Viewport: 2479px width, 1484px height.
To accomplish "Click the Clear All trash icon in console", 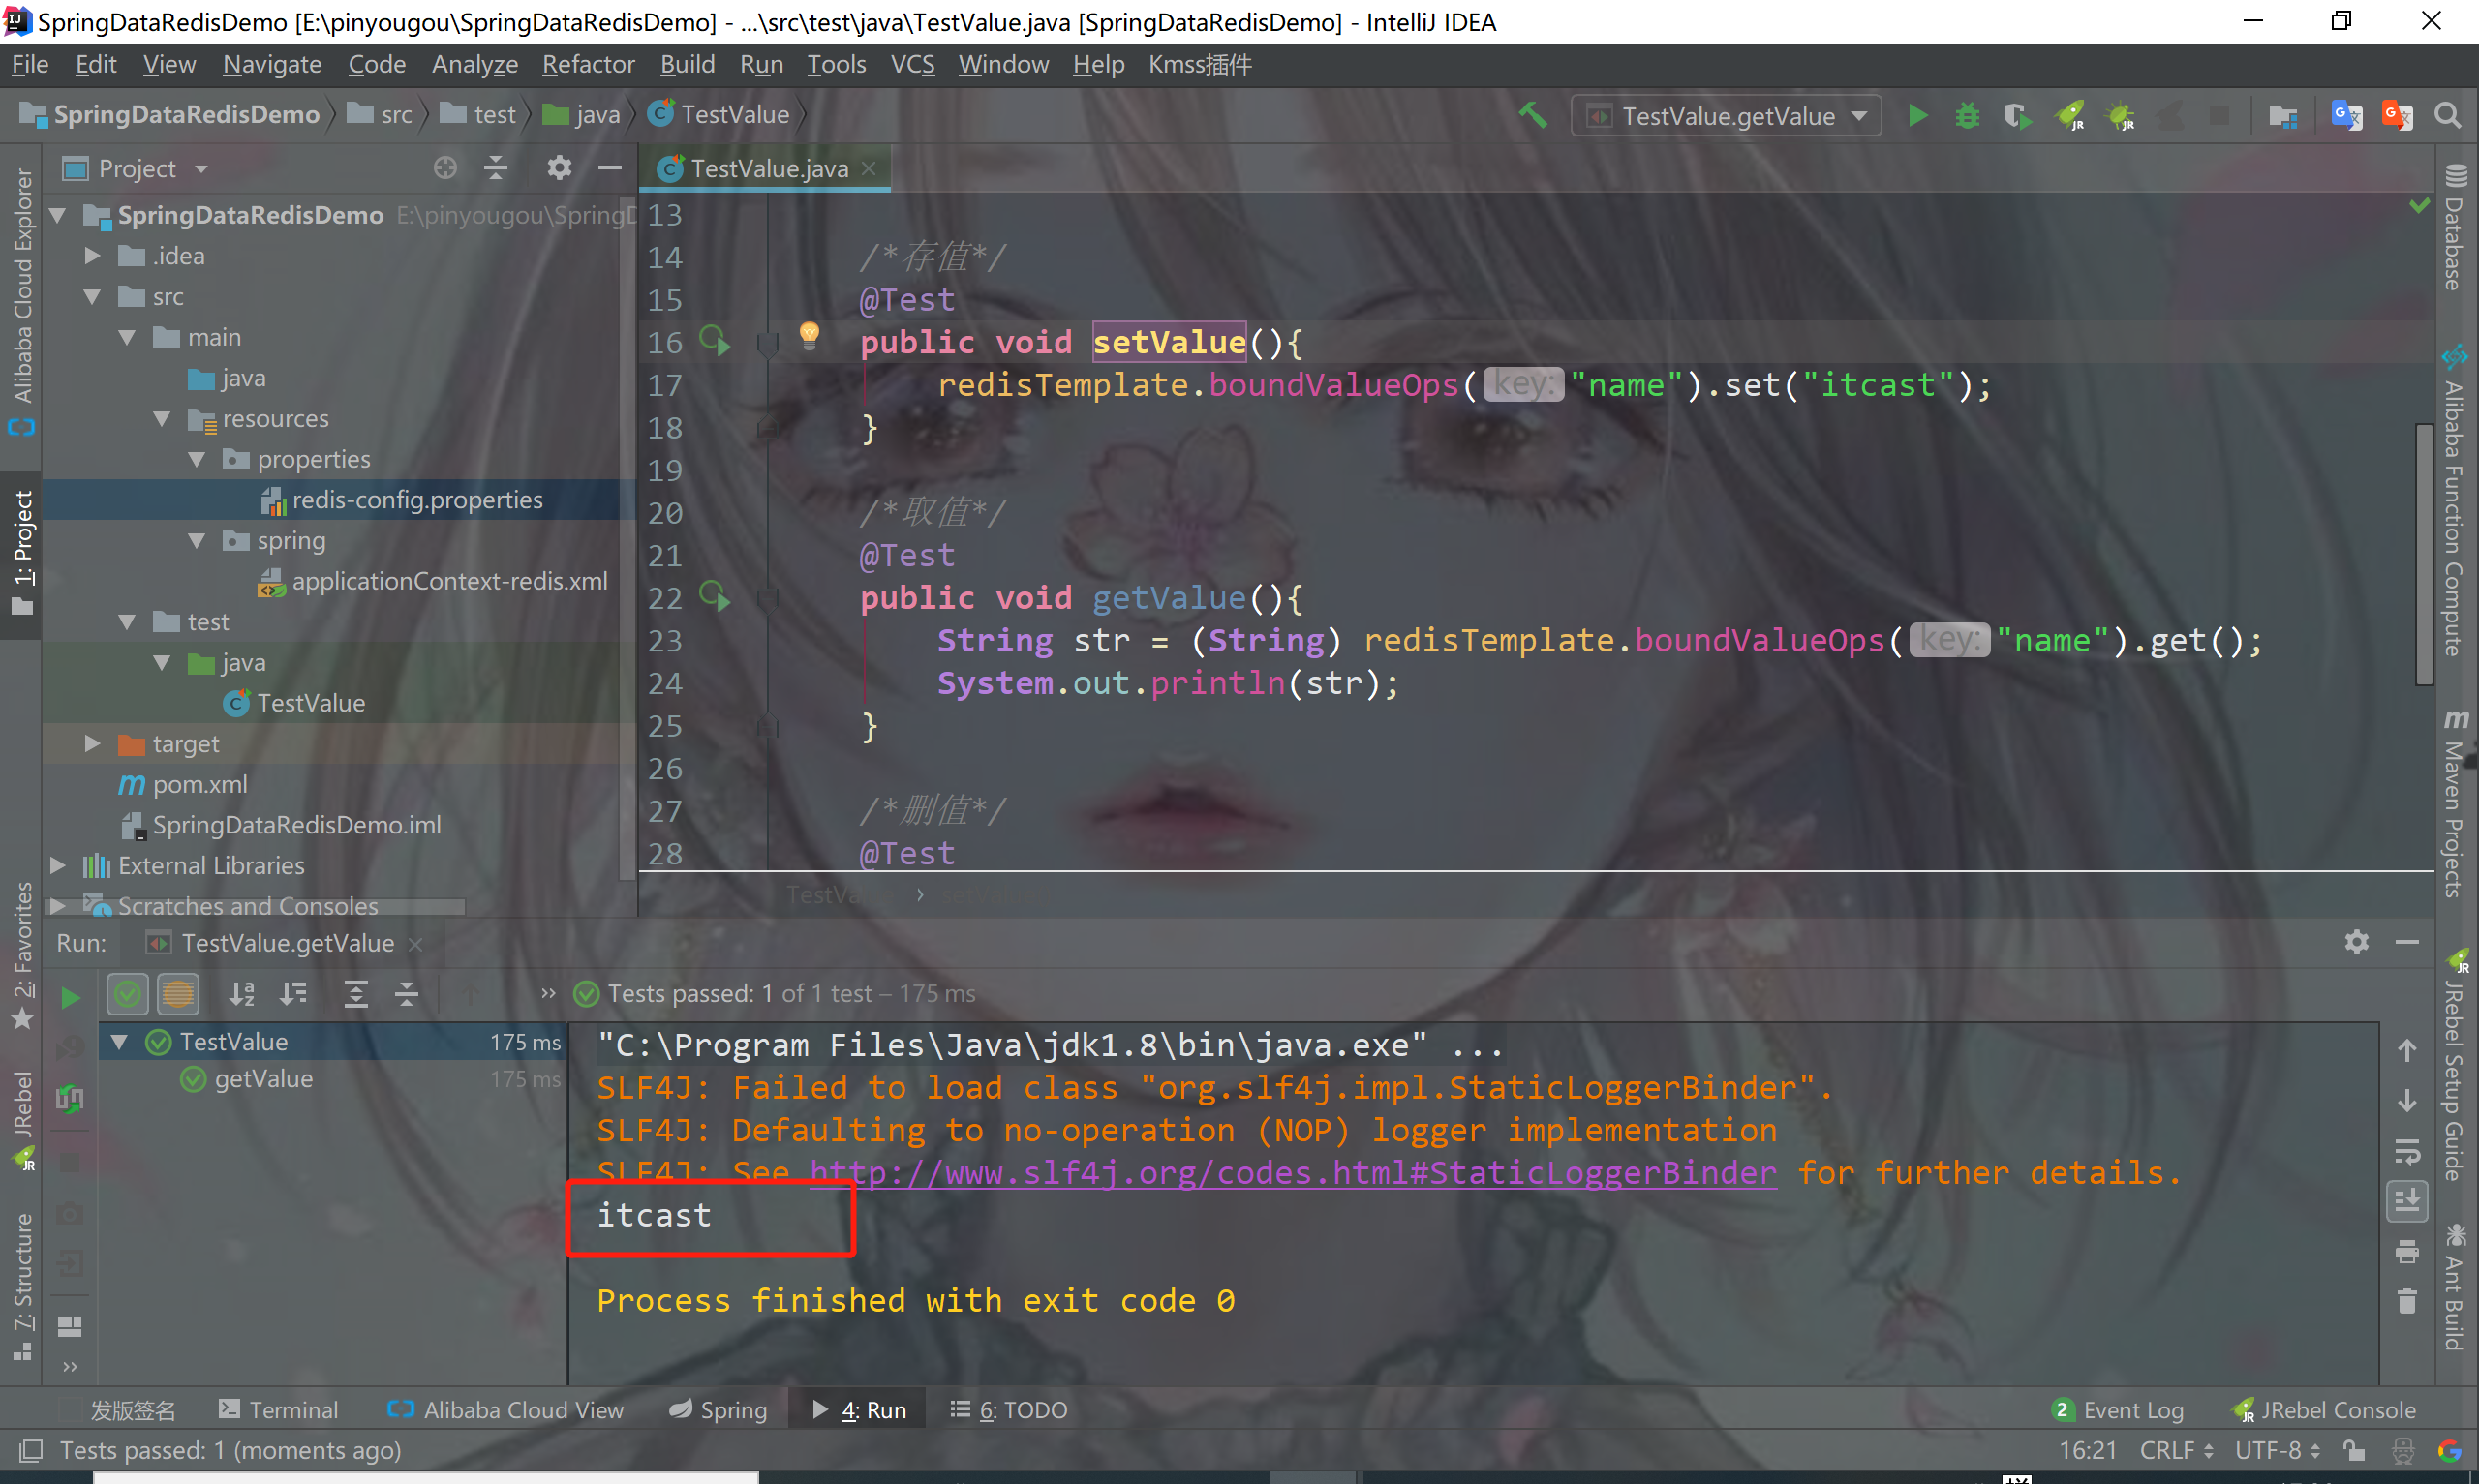I will (2407, 1301).
